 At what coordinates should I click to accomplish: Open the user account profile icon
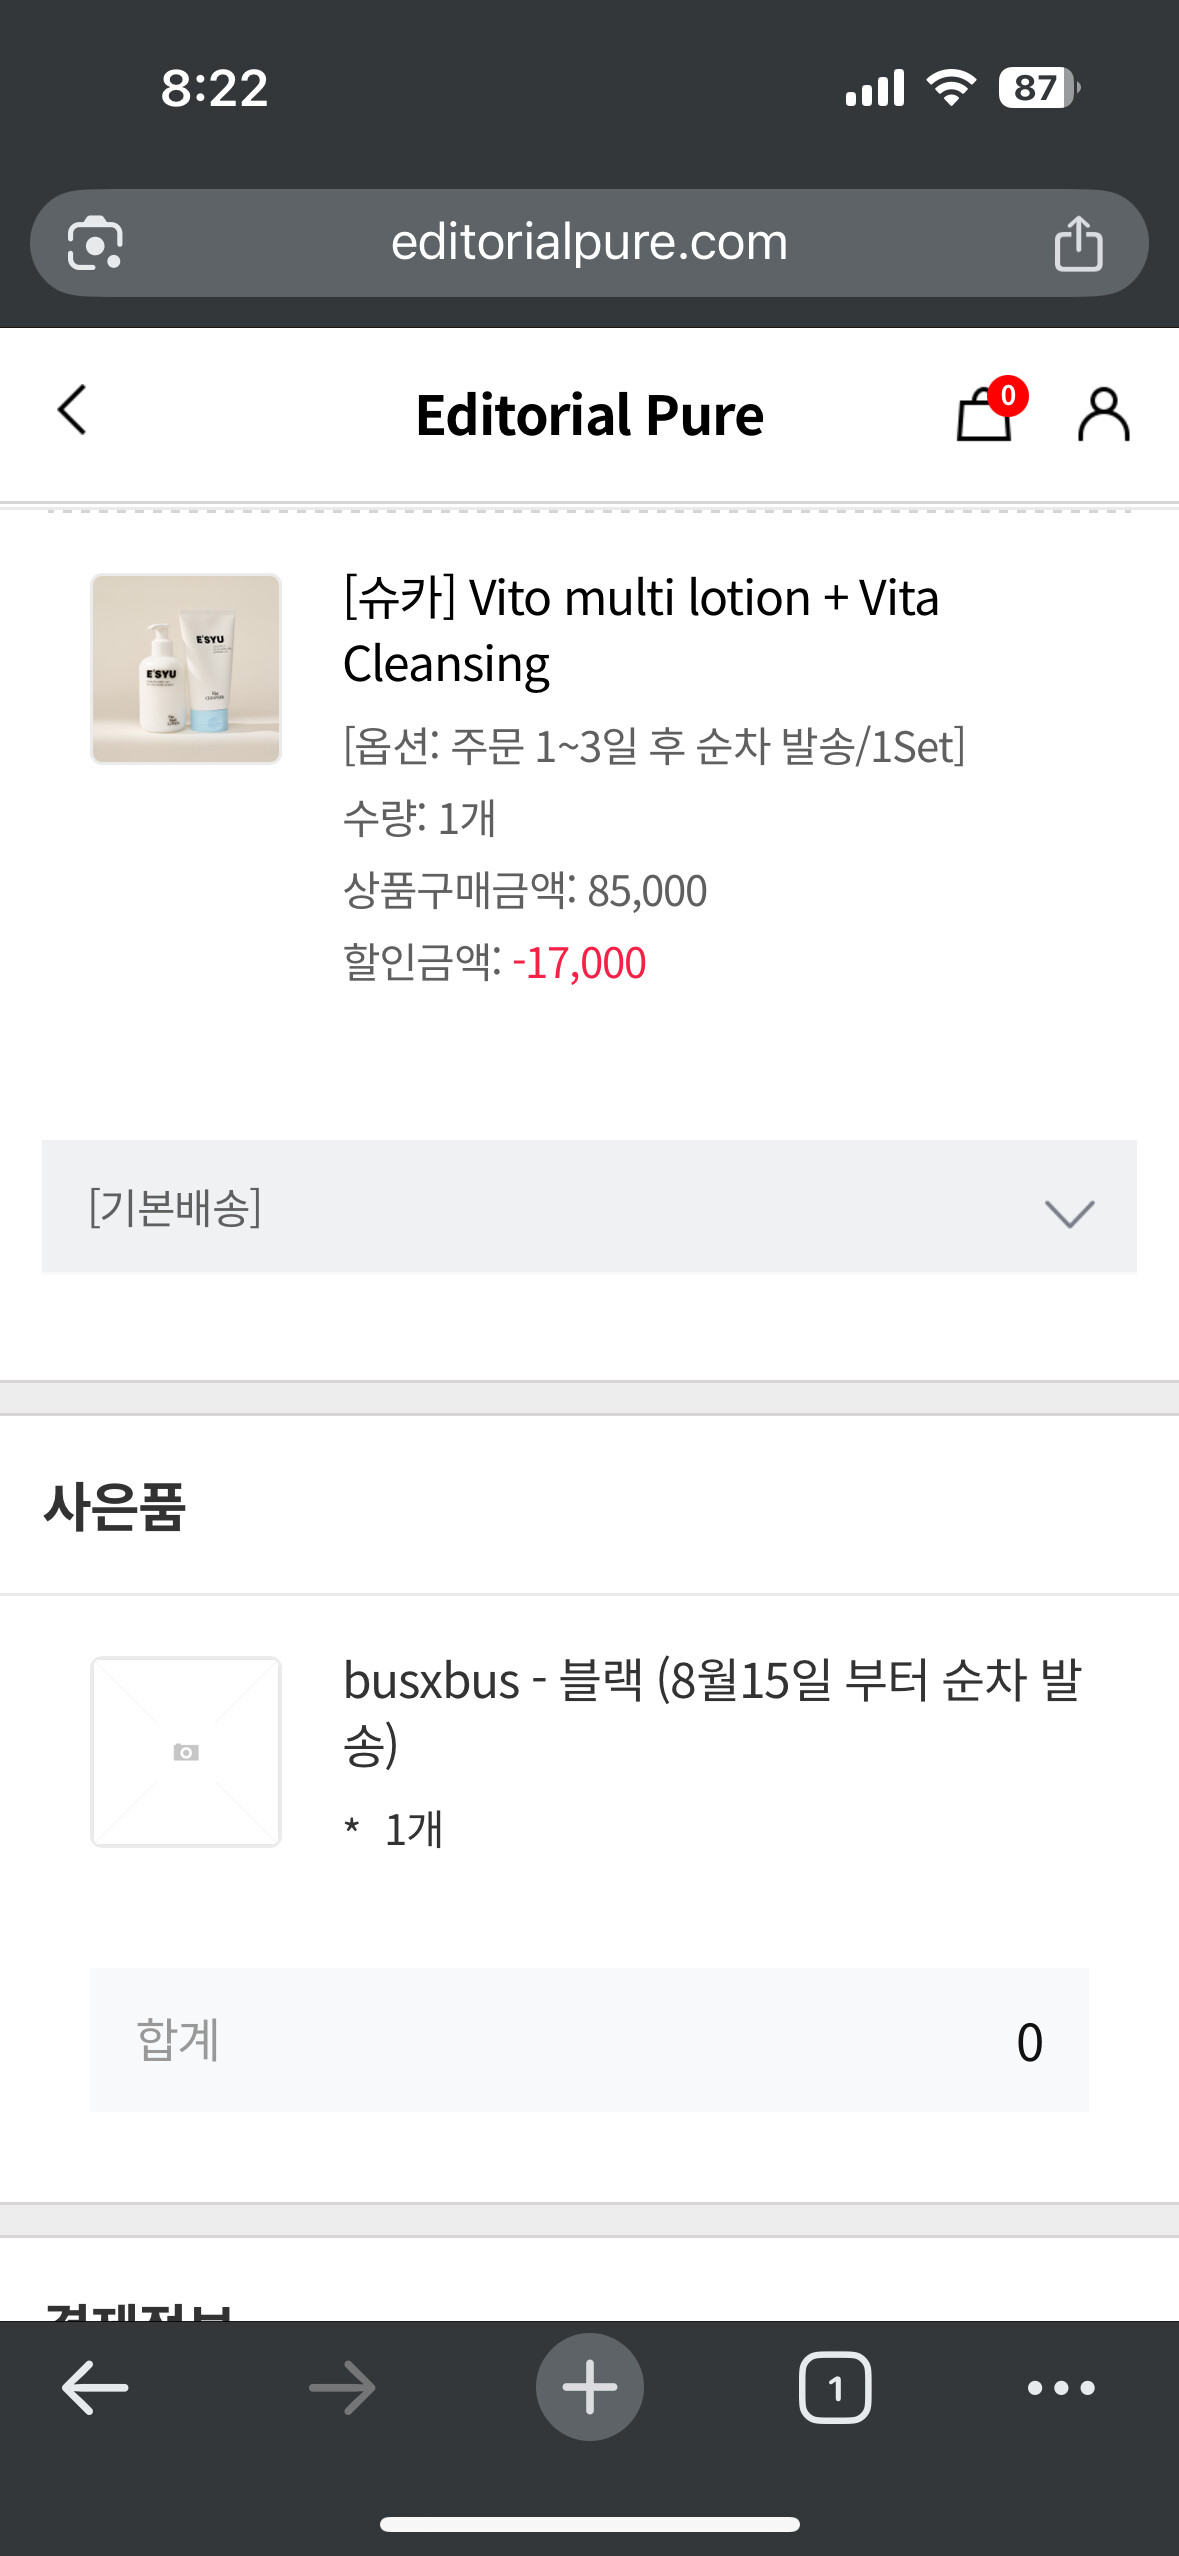coord(1103,414)
